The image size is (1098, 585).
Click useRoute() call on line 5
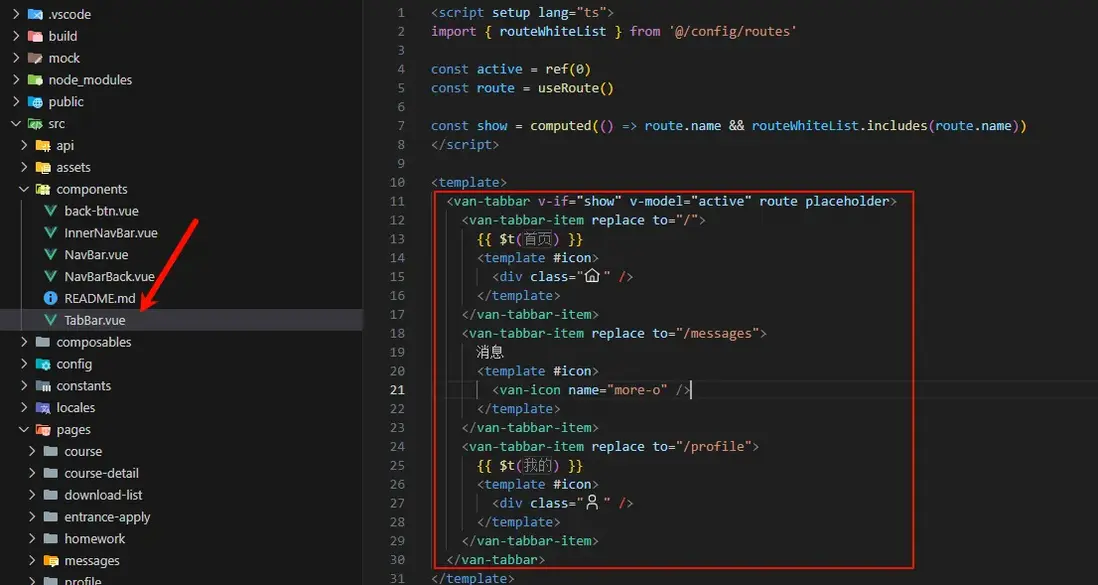pyautogui.click(x=576, y=88)
